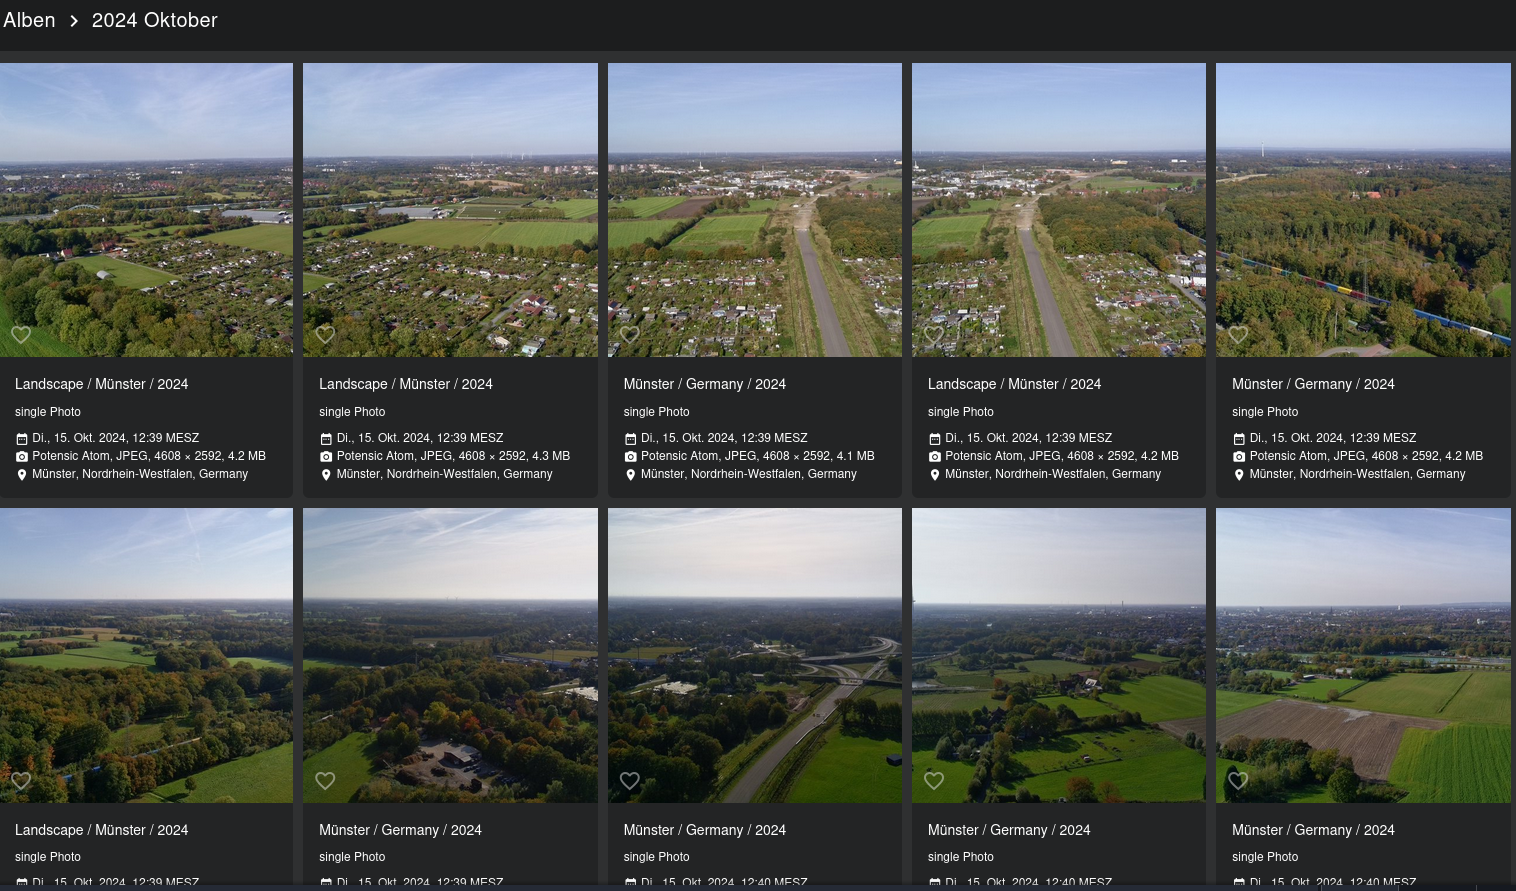
Task: Open the Alben breadcrumb link
Action: click(29, 20)
